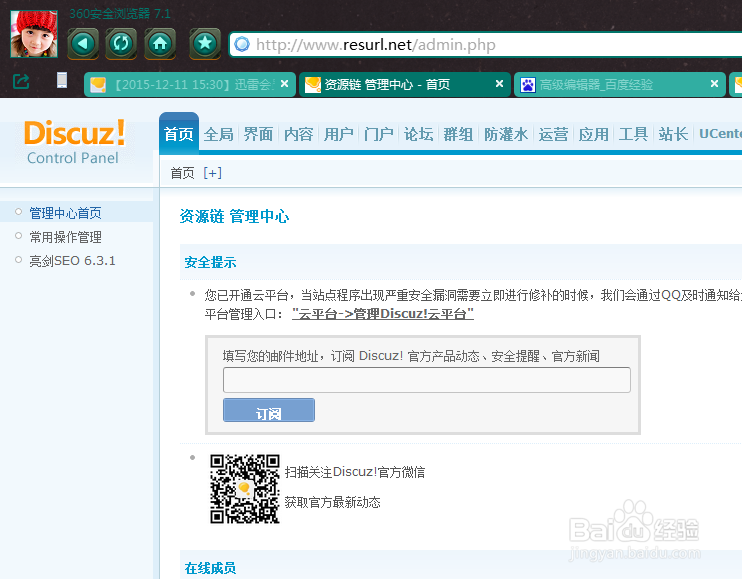This screenshot has width=742, height=579.
Task: Close the 高级编辑器_百度经验 tab
Action: point(715,84)
